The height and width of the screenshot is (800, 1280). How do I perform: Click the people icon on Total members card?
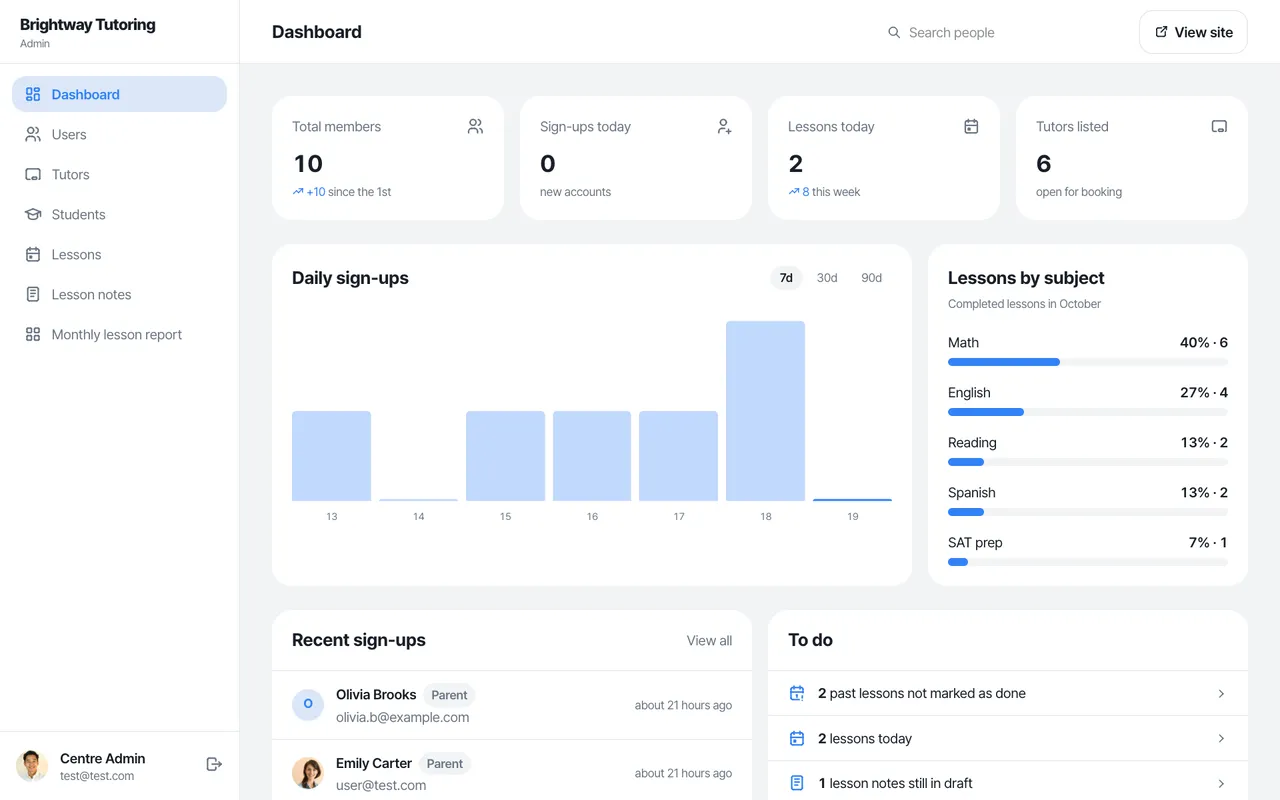click(x=475, y=126)
